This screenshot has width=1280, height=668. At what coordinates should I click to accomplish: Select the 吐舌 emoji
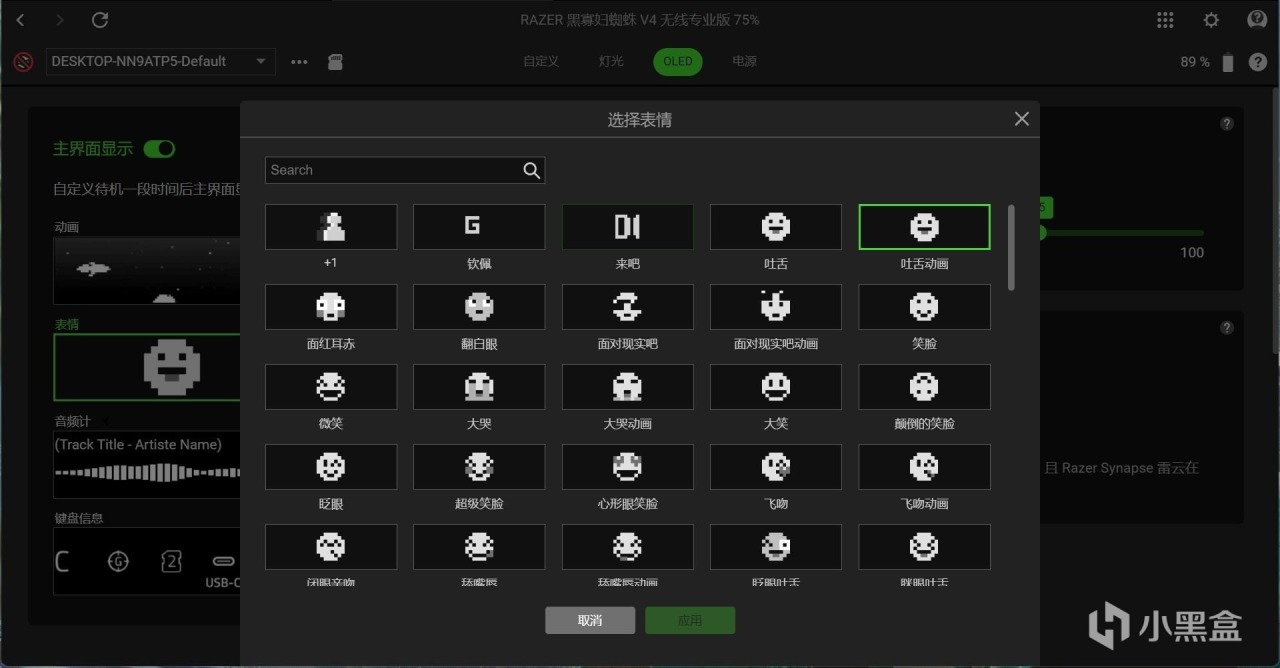[x=776, y=227]
